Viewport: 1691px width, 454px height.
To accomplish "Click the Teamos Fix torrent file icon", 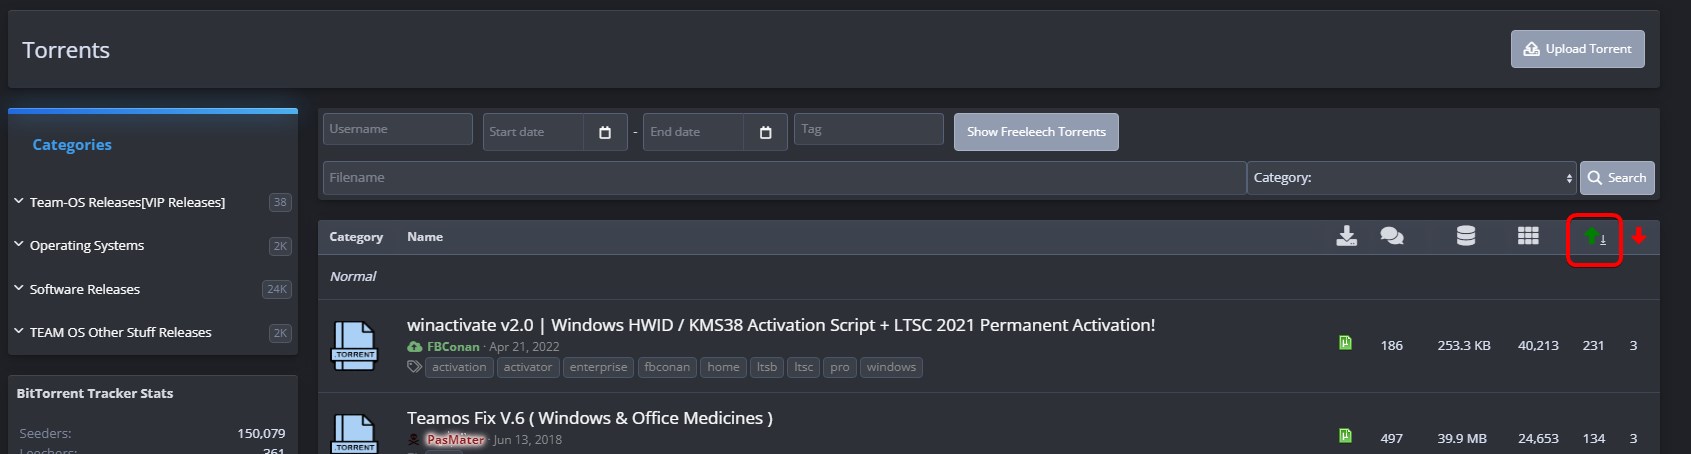I will (355, 433).
